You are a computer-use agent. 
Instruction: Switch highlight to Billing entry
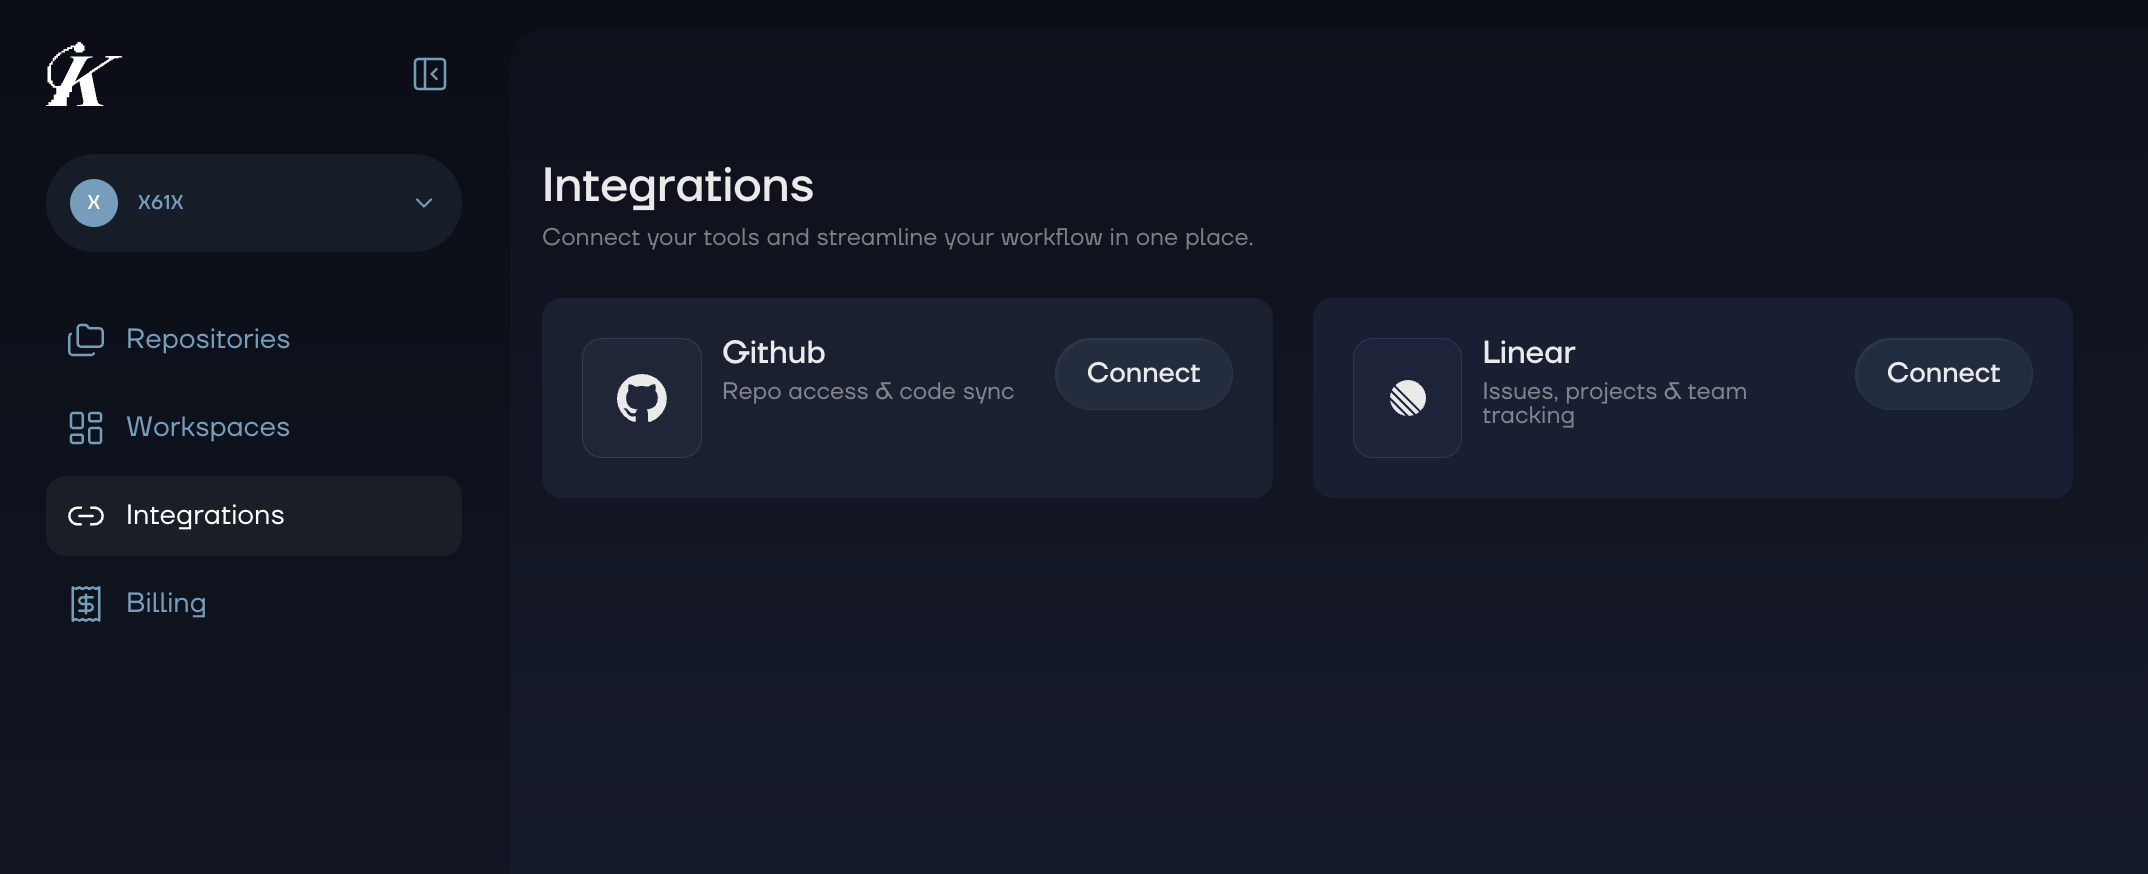click(165, 603)
